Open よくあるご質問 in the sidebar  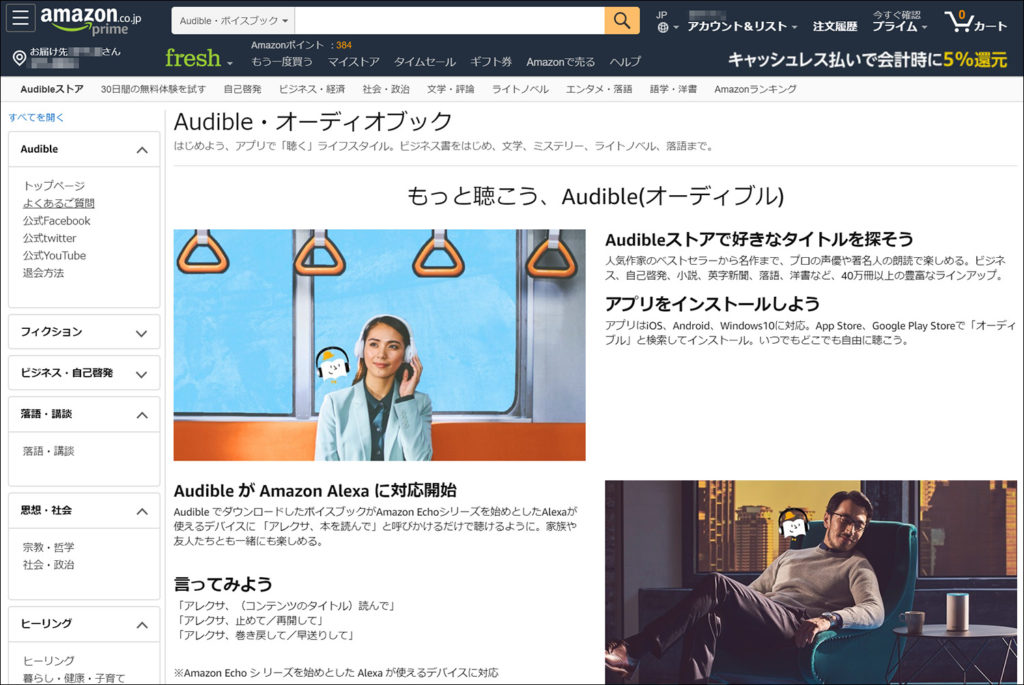pos(59,204)
